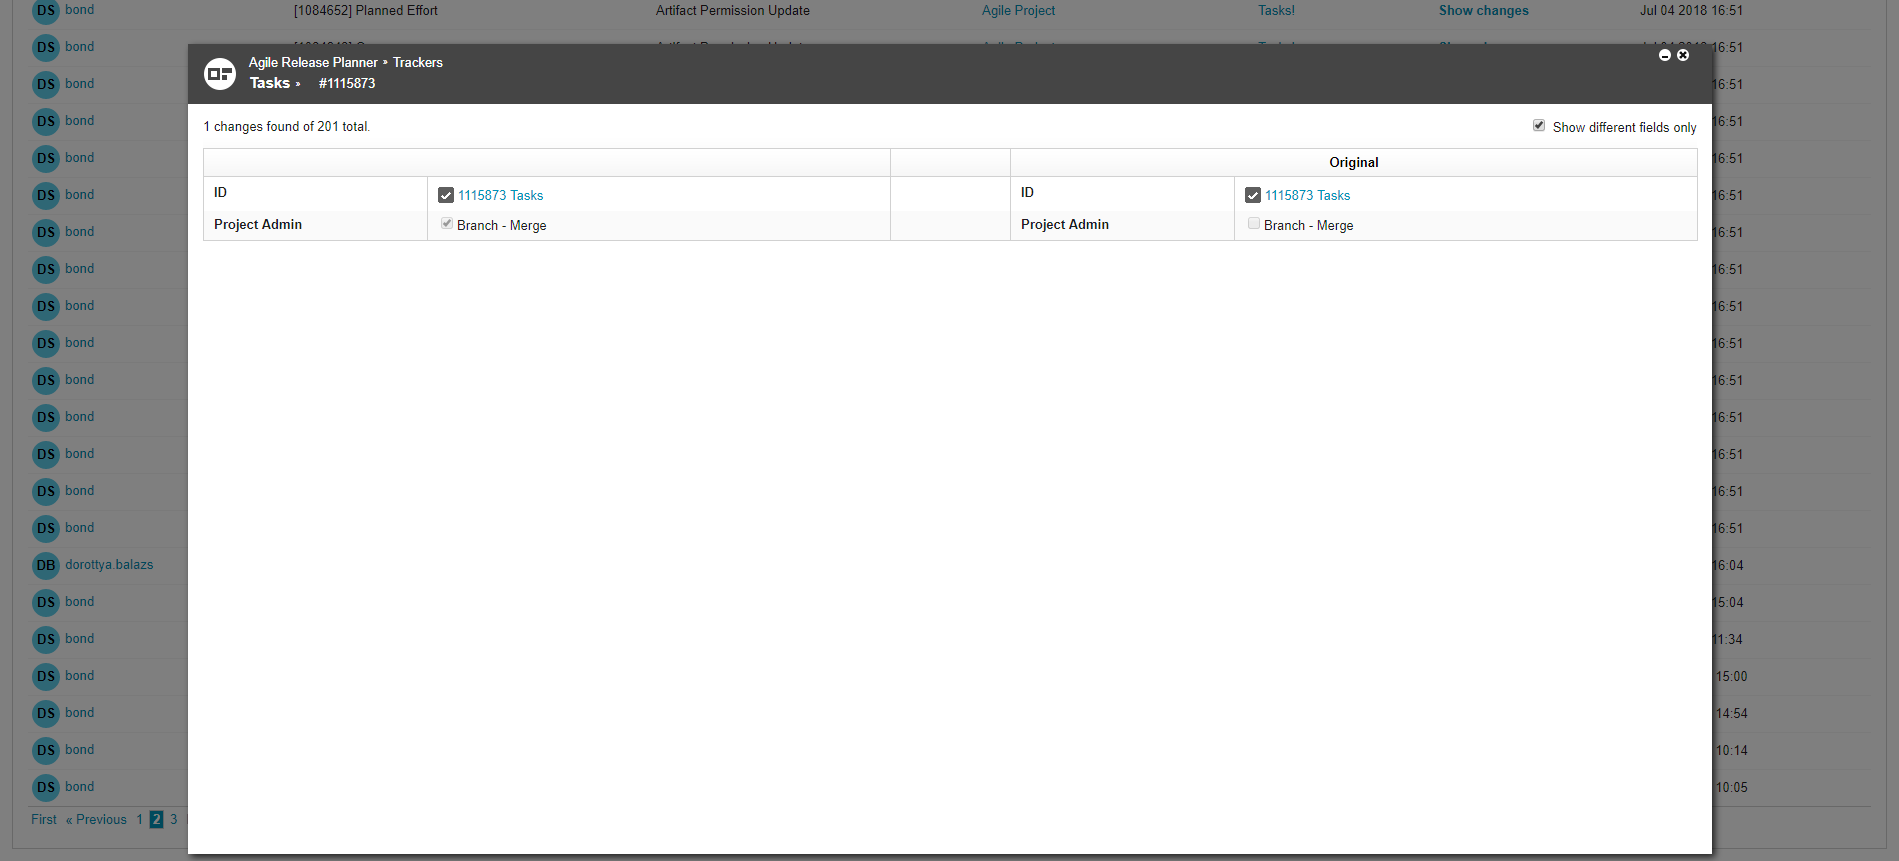
Task: Open the Tasks breadcrumb in header
Action: [270, 83]
